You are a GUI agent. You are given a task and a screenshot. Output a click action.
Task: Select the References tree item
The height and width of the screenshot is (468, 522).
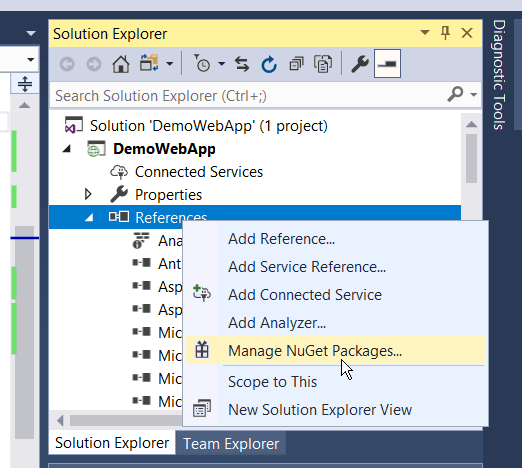tap(171, 217)
